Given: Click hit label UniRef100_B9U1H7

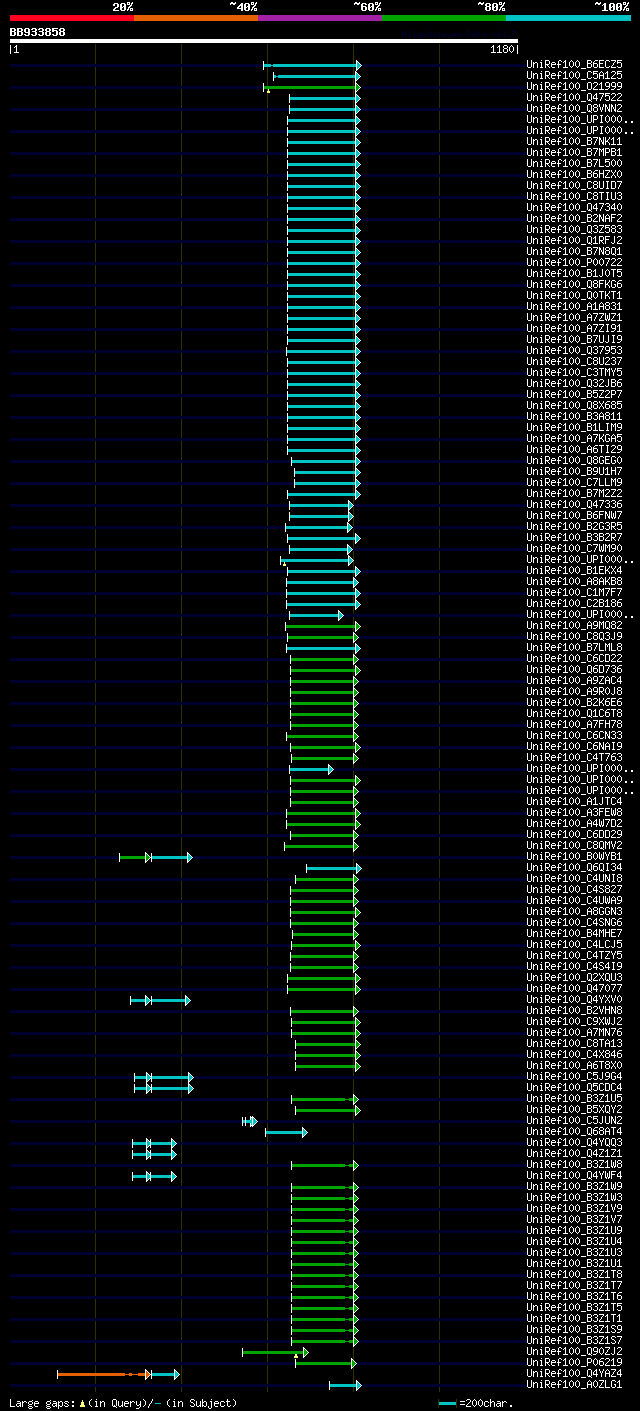Looking at the screenshot, I should [574, 471].
